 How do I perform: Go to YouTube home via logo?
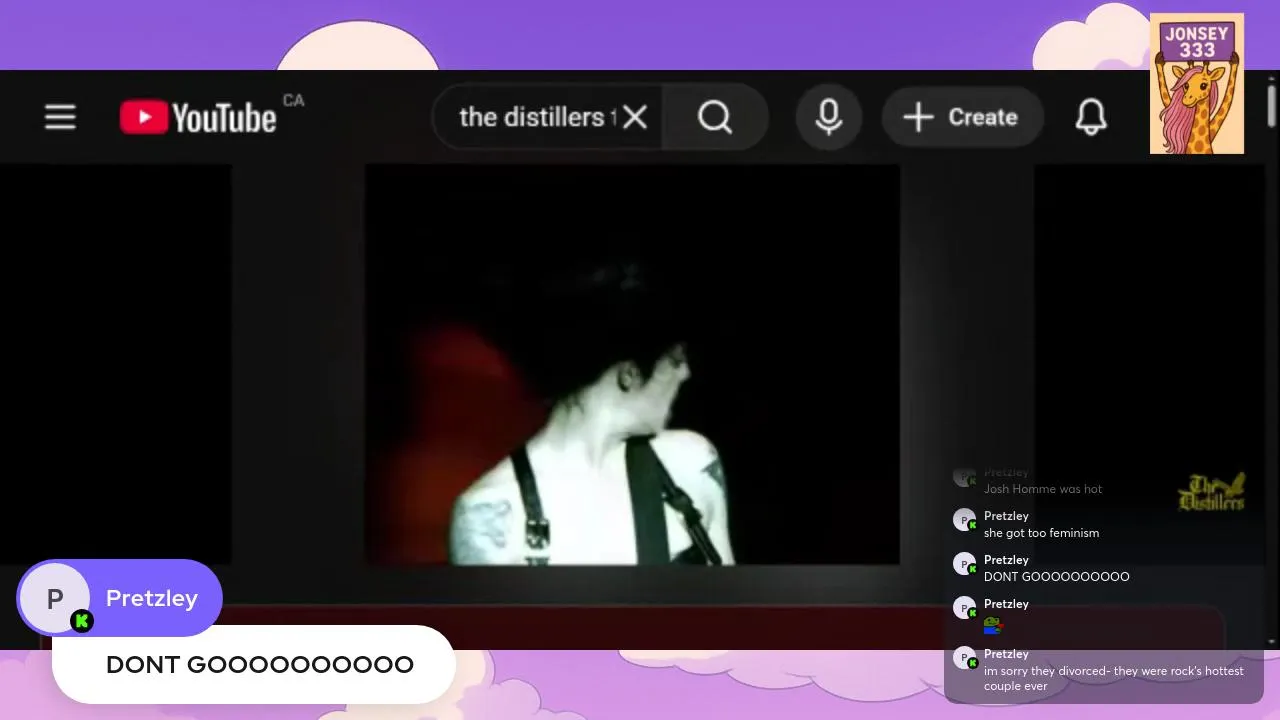198,117
